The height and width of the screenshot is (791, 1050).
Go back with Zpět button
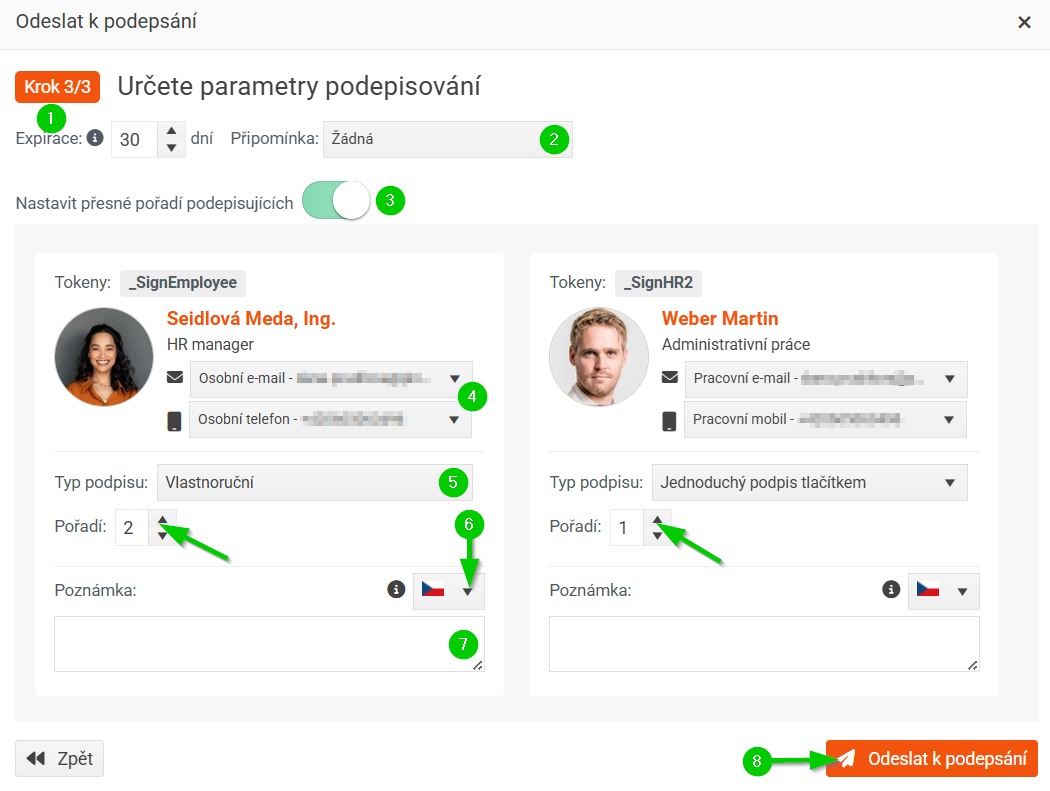coord(60,758)
